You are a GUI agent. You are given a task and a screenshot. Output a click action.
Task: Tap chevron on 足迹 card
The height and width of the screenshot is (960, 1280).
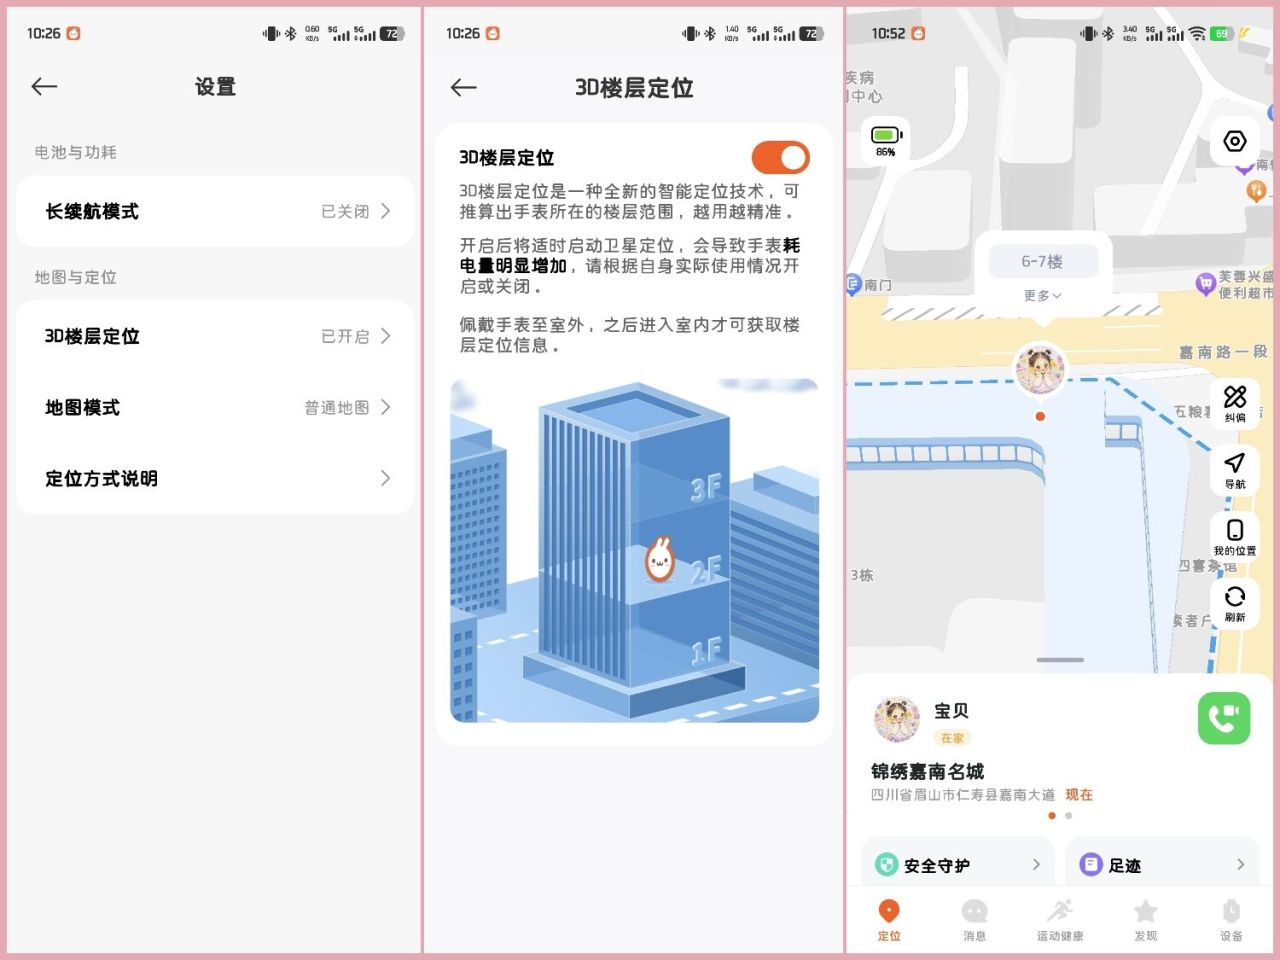click(1240, 864)
